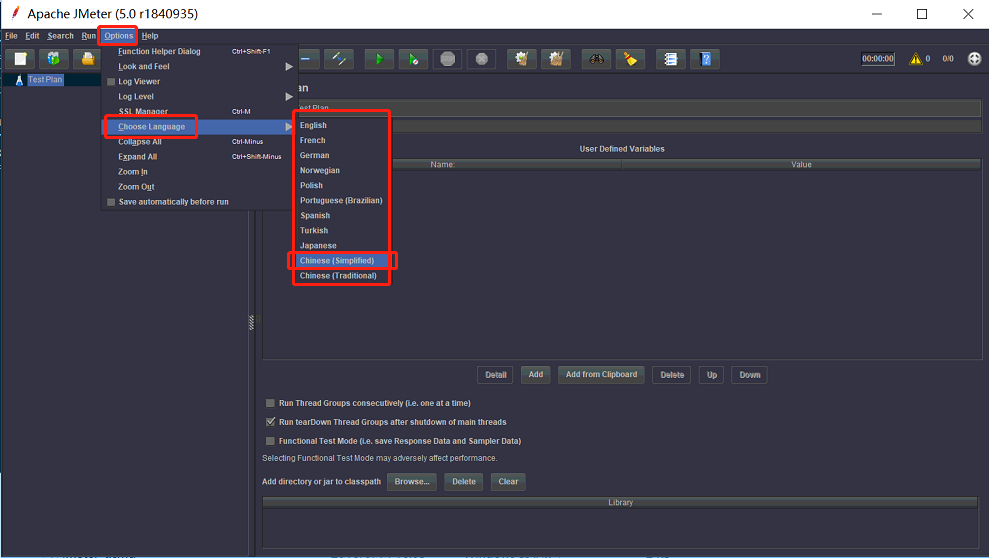
Task: Click the Add variable button
Action: pyautogui.click(x=535, y=375)
